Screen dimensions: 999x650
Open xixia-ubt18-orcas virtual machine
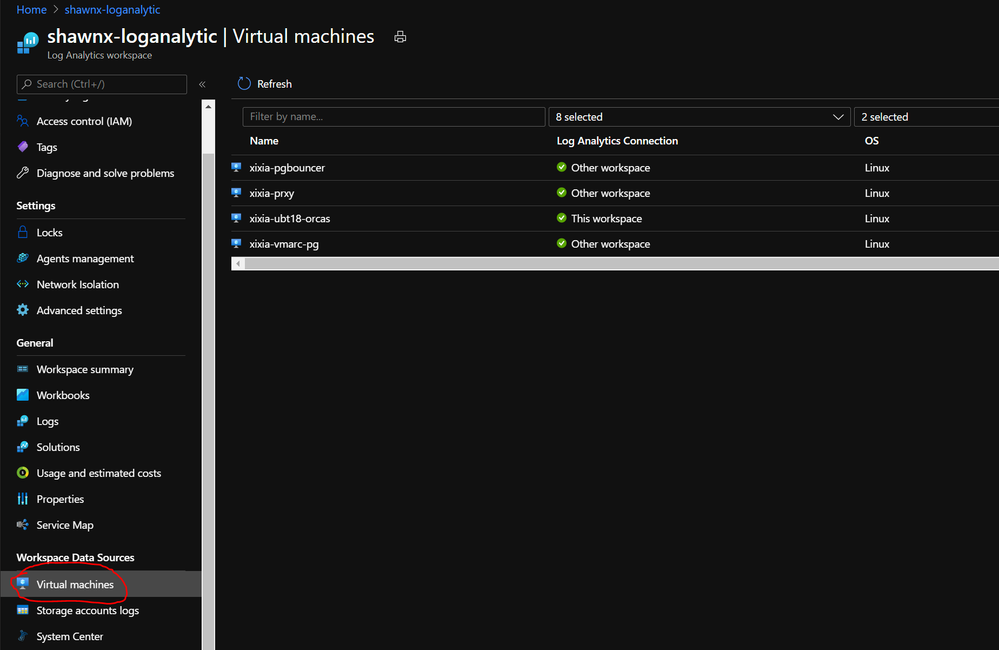click(x=290, y=218)
